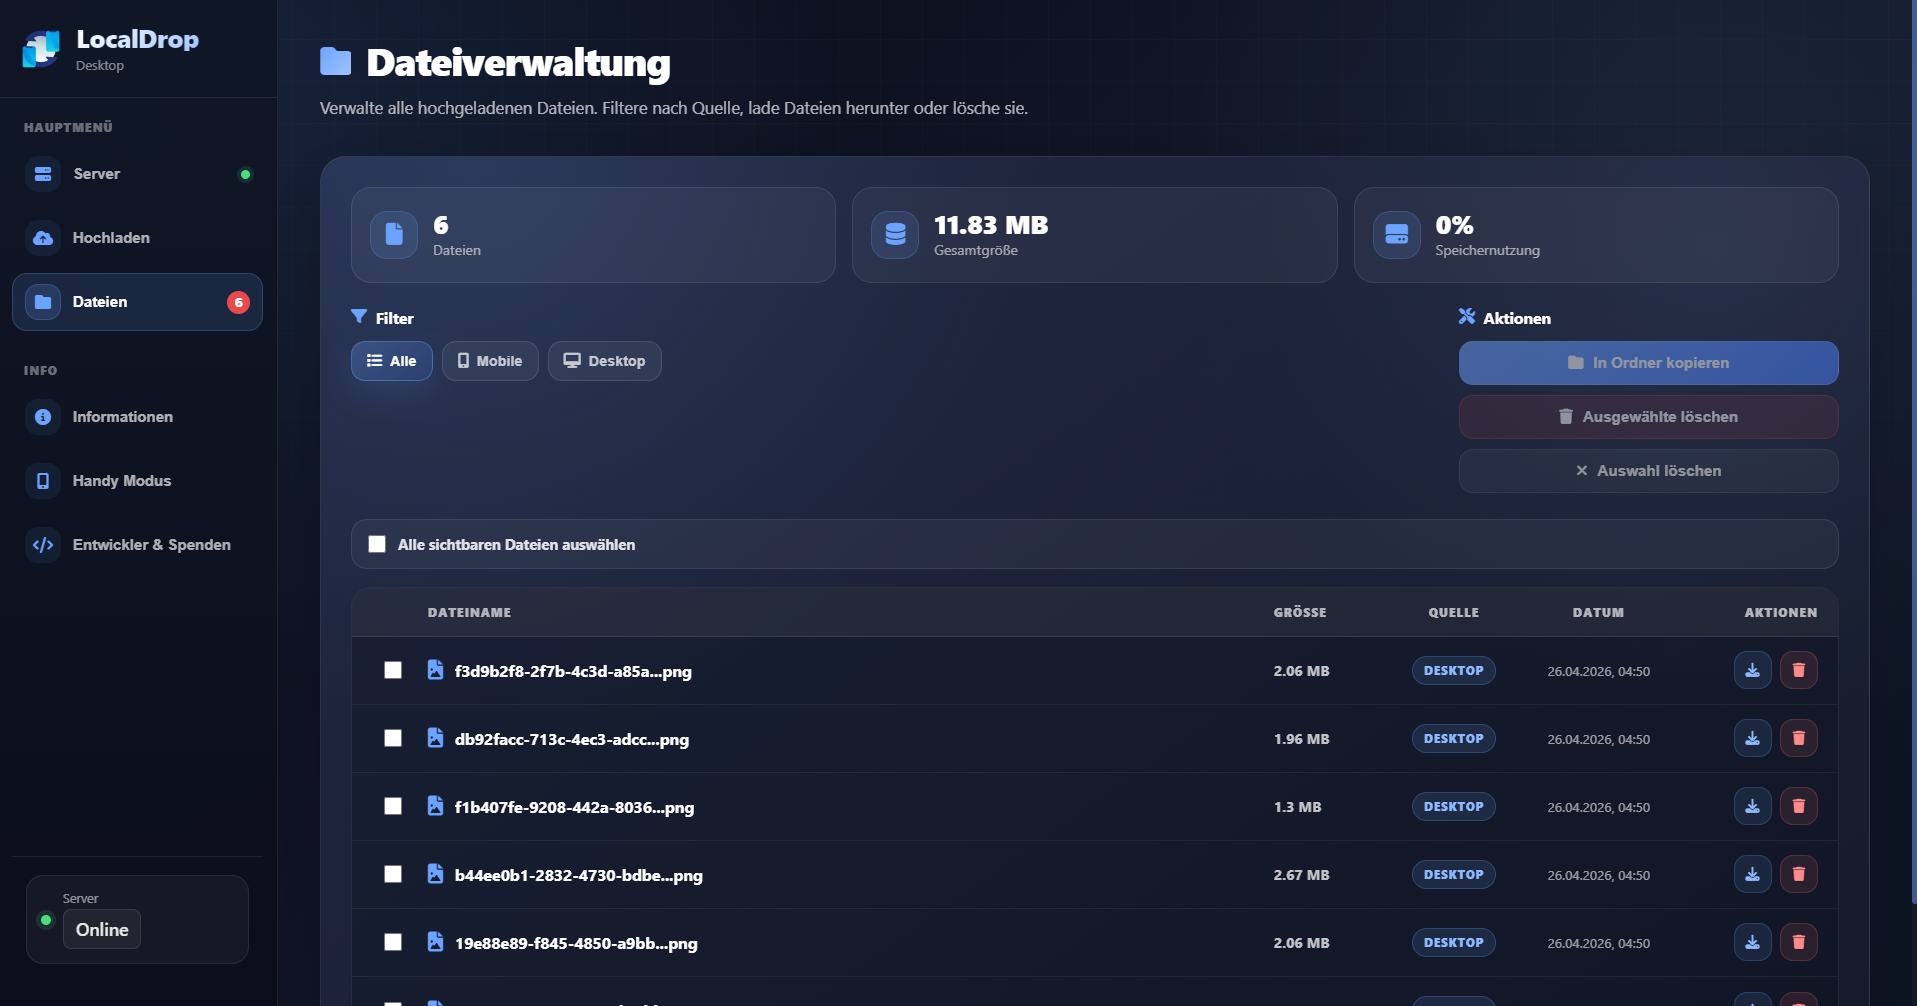Open the Informationen page
The height and width of the screenshot is (1006, 1917).
click(x=137, y=417)
